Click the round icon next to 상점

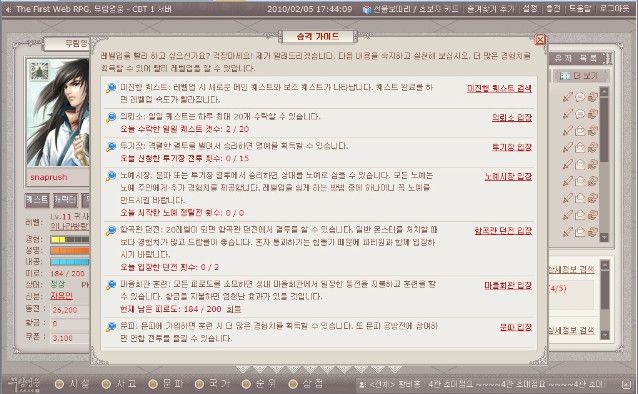(x=293, y=384)
